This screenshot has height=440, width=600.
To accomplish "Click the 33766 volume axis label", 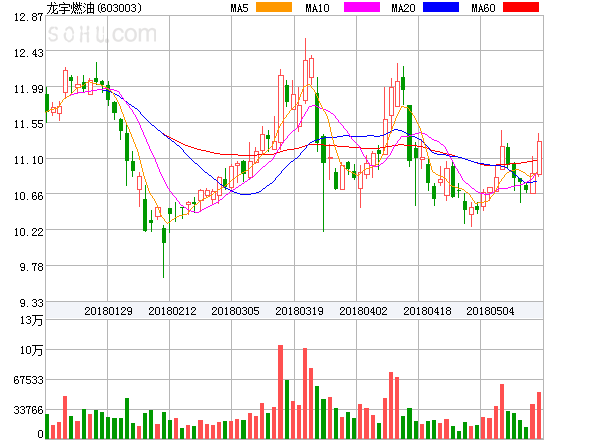I will tap(29, 410).
